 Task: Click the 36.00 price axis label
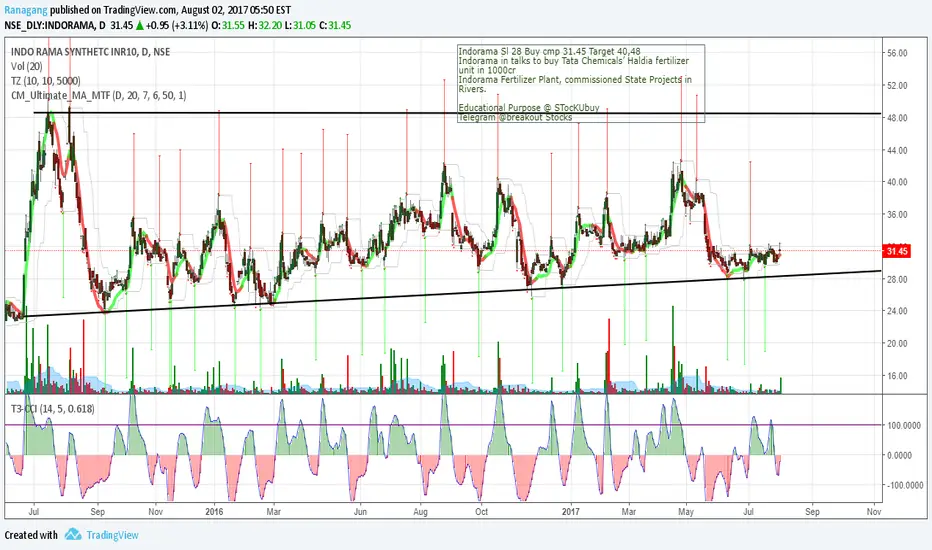pyautogui.click(x=898, y=214)
